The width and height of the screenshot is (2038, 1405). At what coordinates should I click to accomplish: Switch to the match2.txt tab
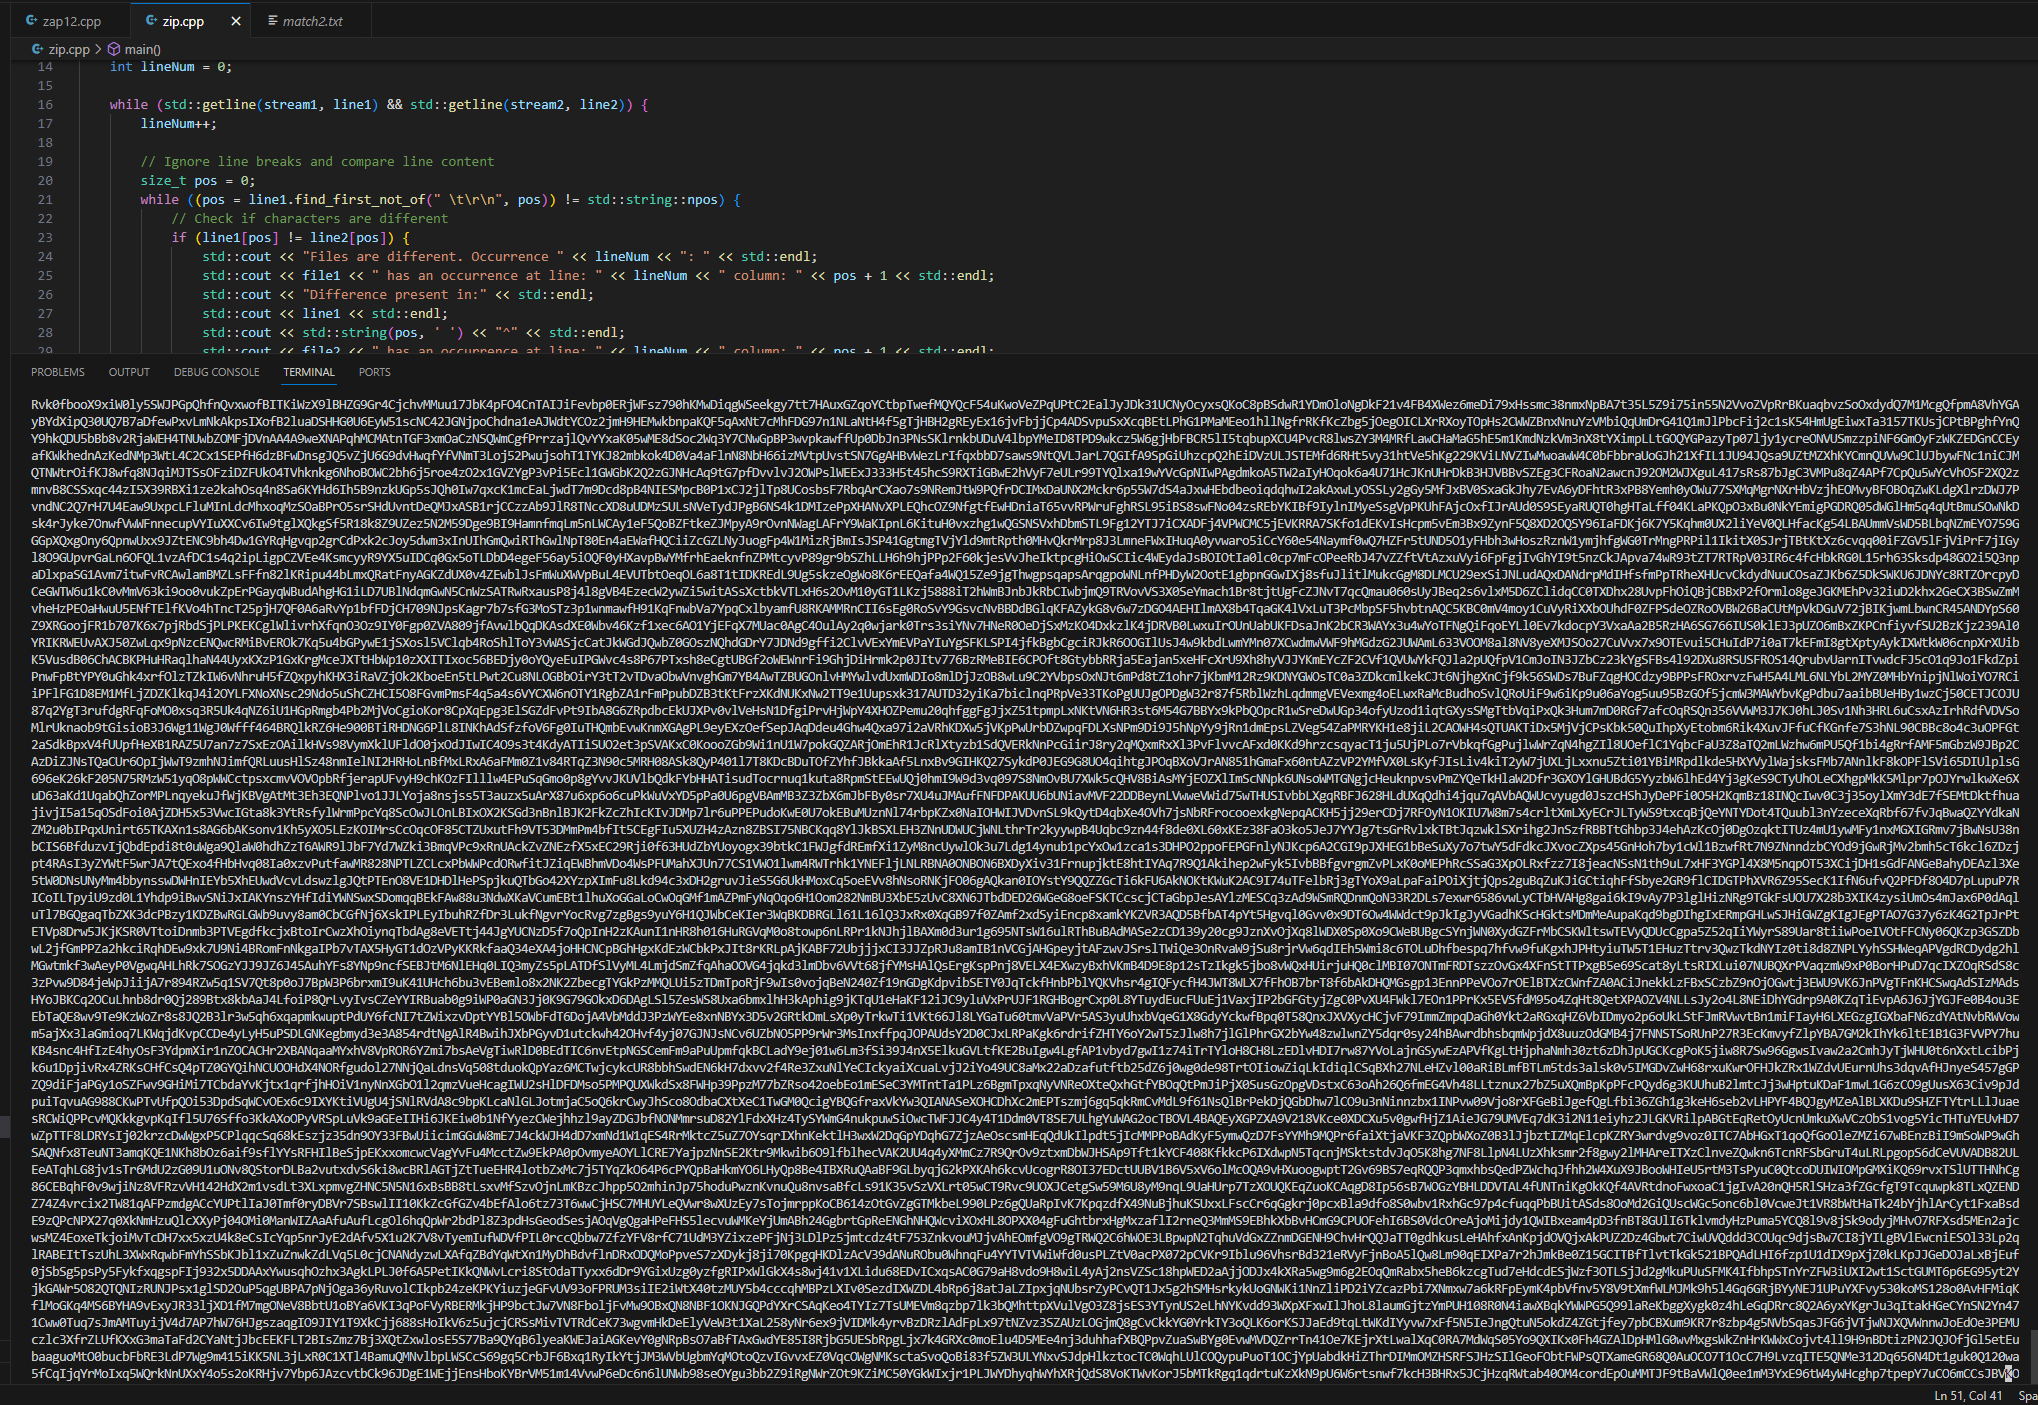click(x=312, y=20)
